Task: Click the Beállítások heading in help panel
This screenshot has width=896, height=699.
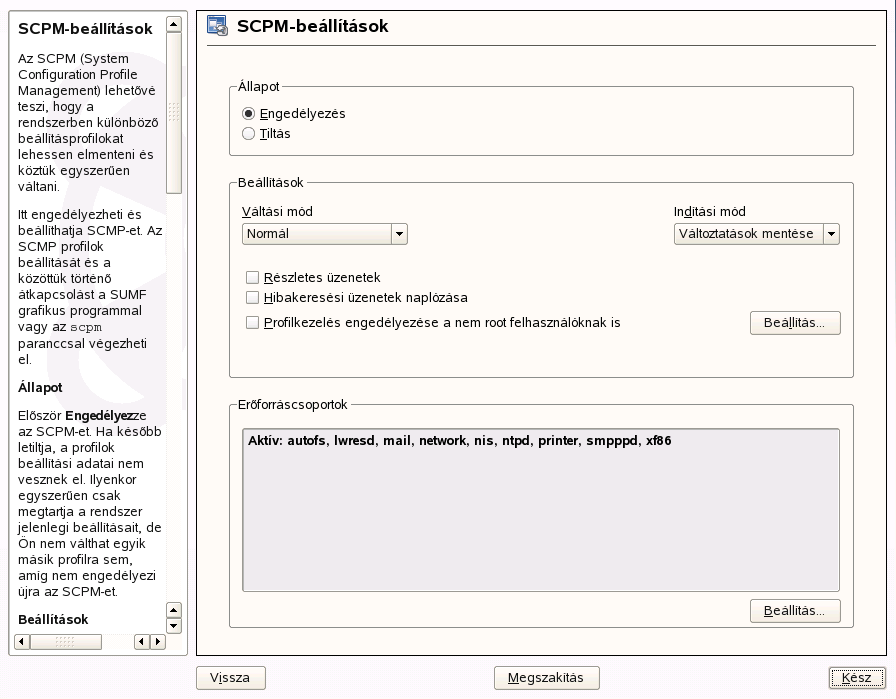Action: 53,620
